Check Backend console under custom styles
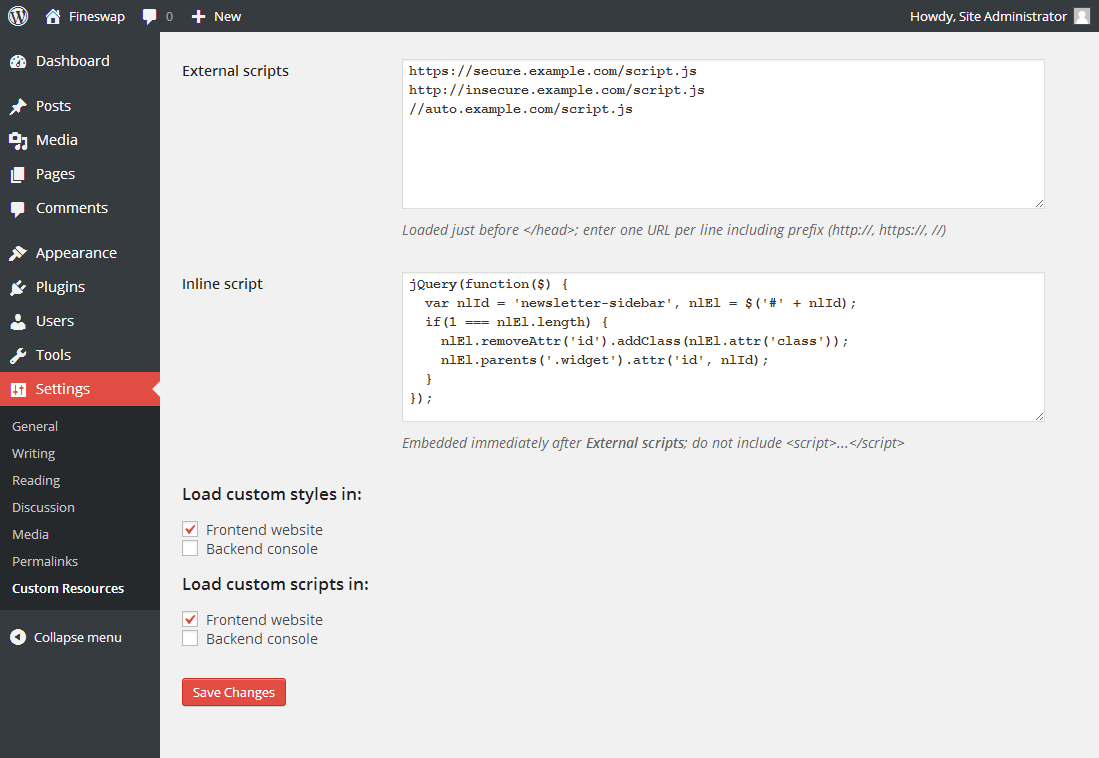Viewport: 1099px width, 758px height. (190, 548)
